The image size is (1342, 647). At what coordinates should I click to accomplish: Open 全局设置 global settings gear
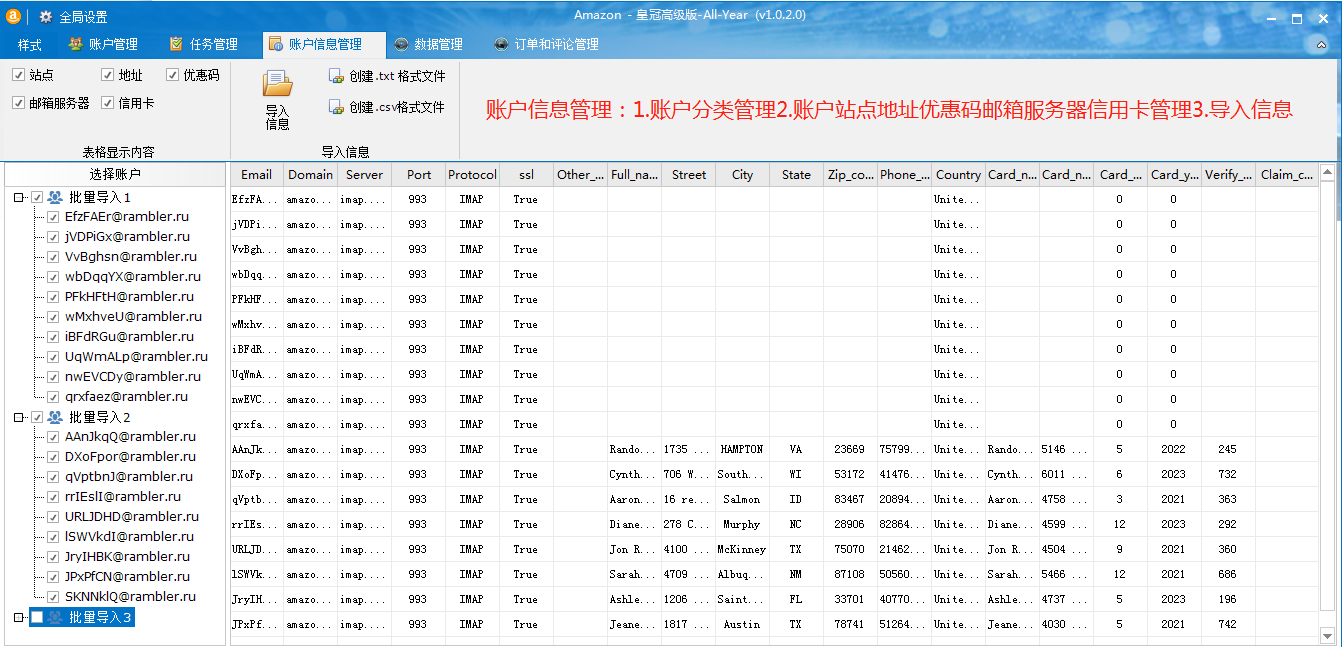pos(46,17)
